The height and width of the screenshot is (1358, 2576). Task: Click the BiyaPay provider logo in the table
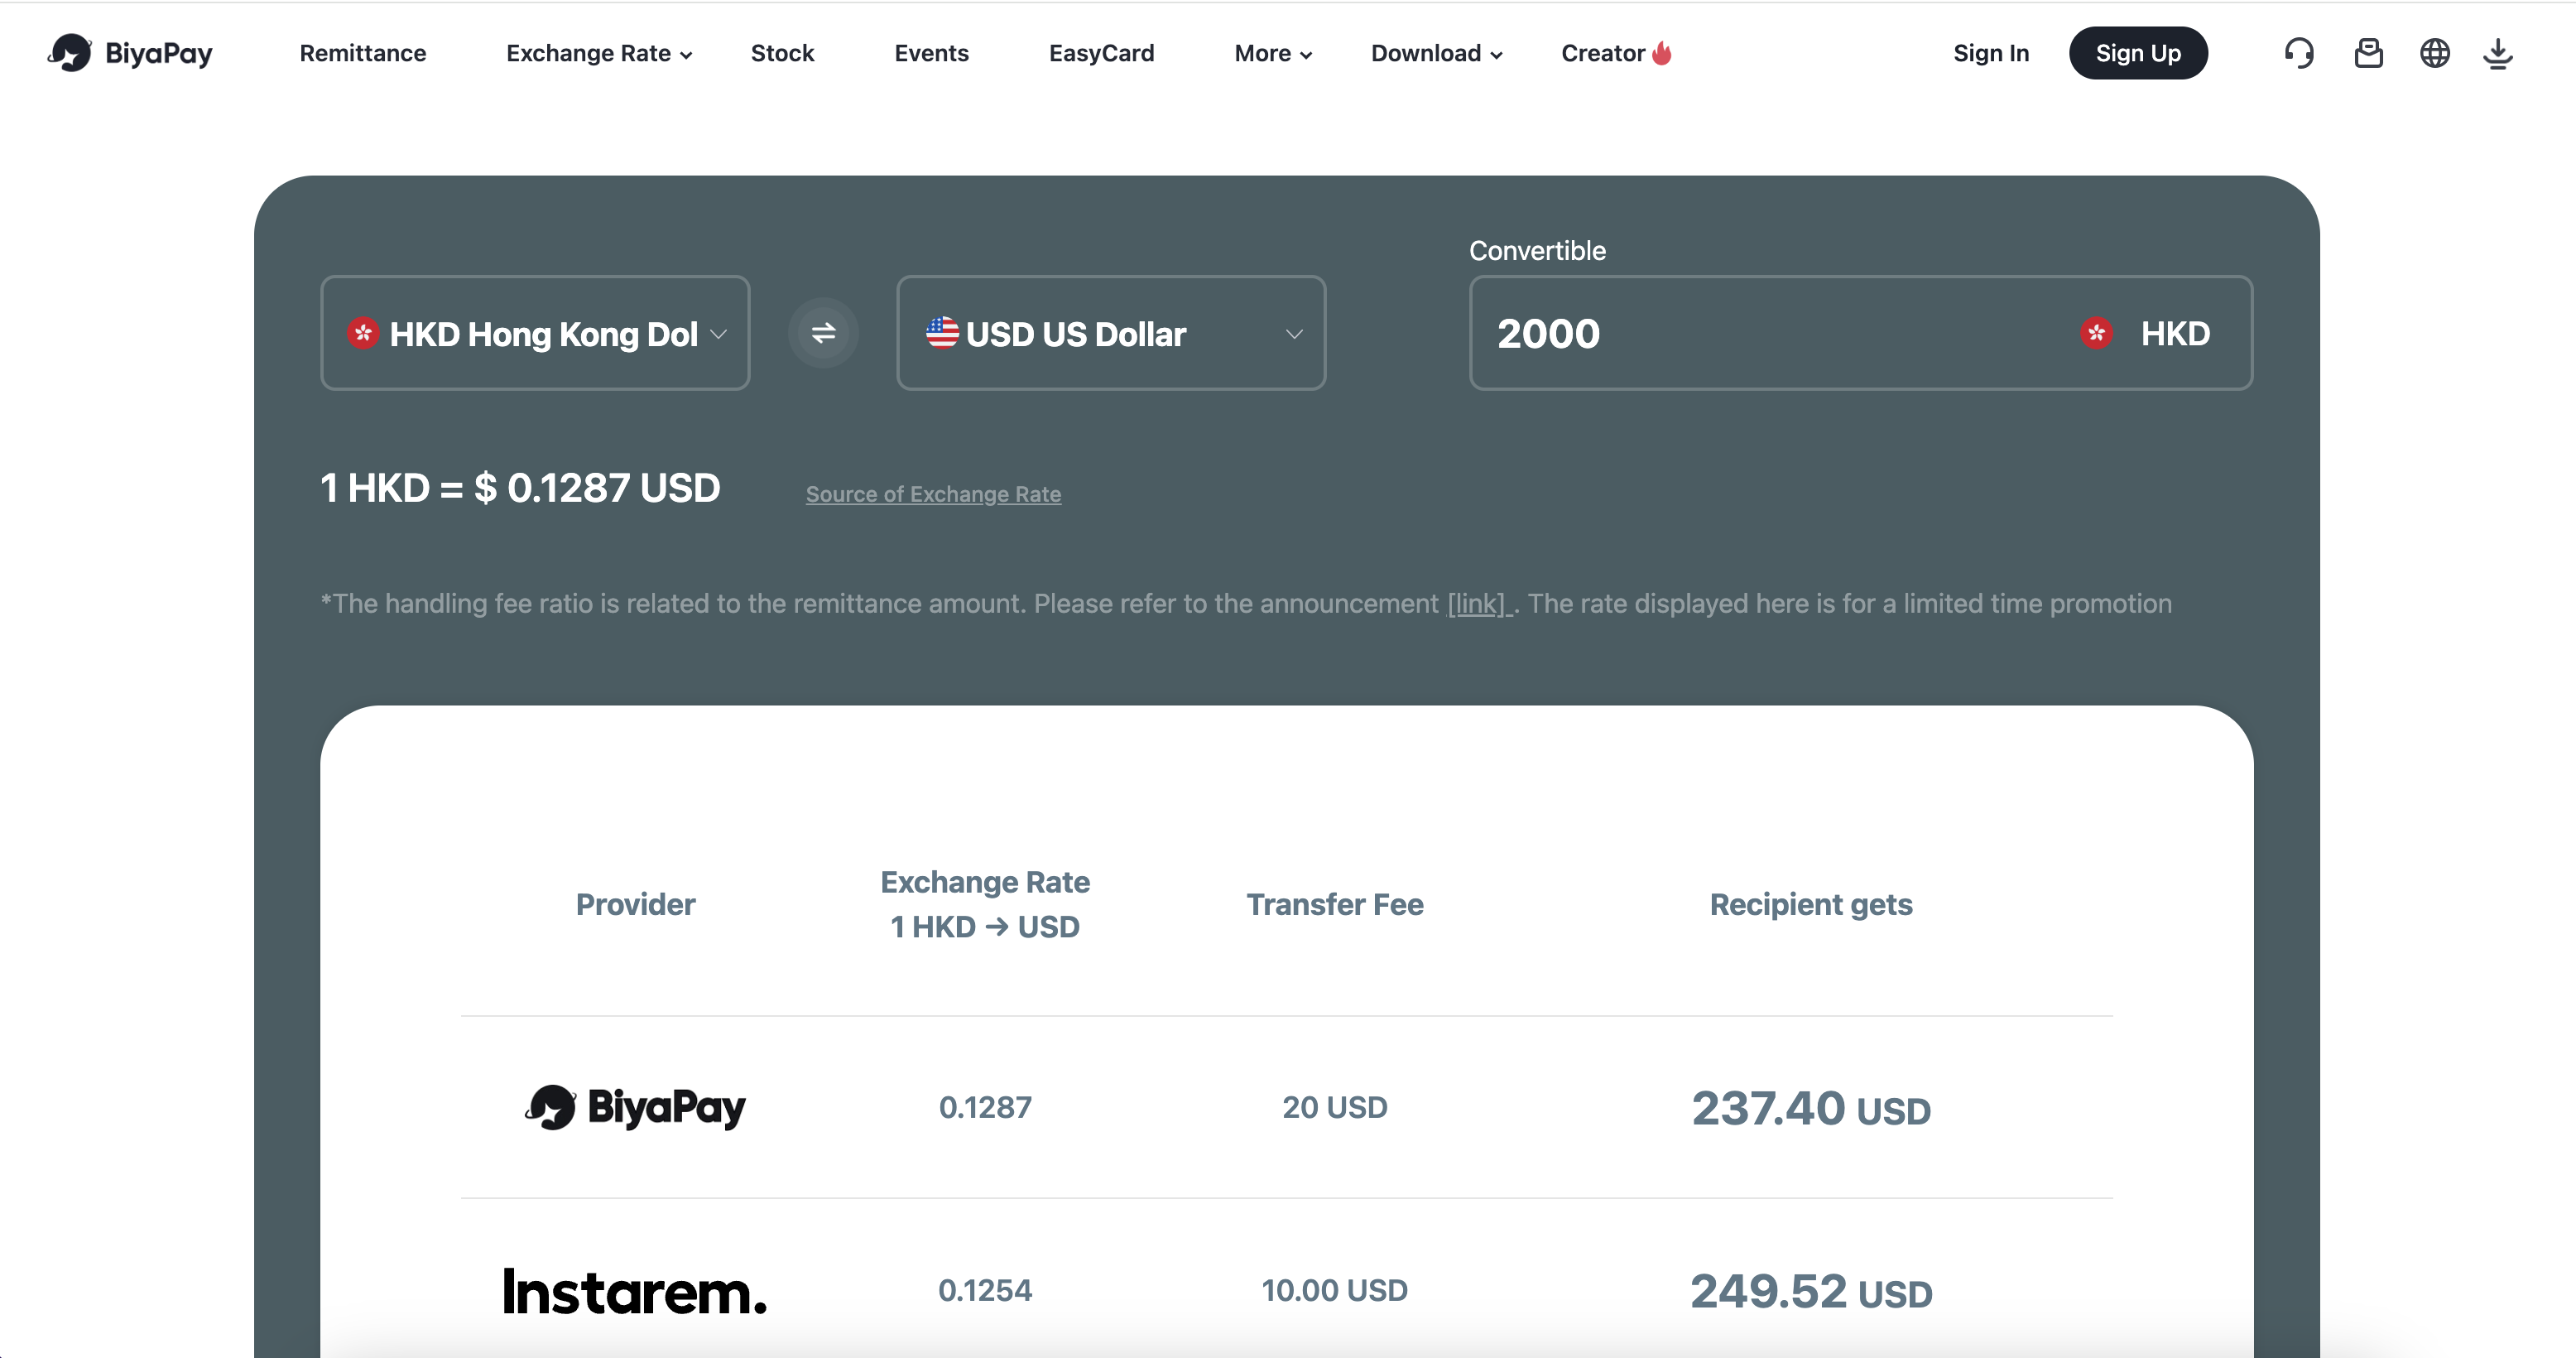(634, 1108)
